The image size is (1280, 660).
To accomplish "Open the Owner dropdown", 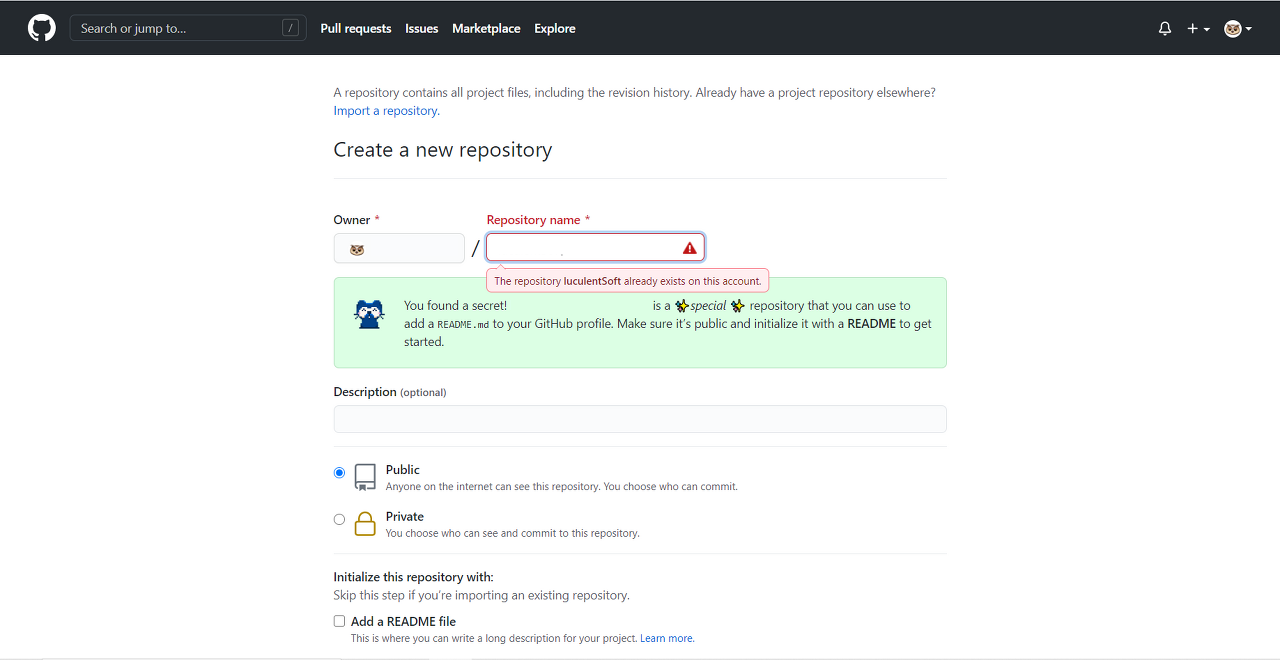I will [399, 248].
